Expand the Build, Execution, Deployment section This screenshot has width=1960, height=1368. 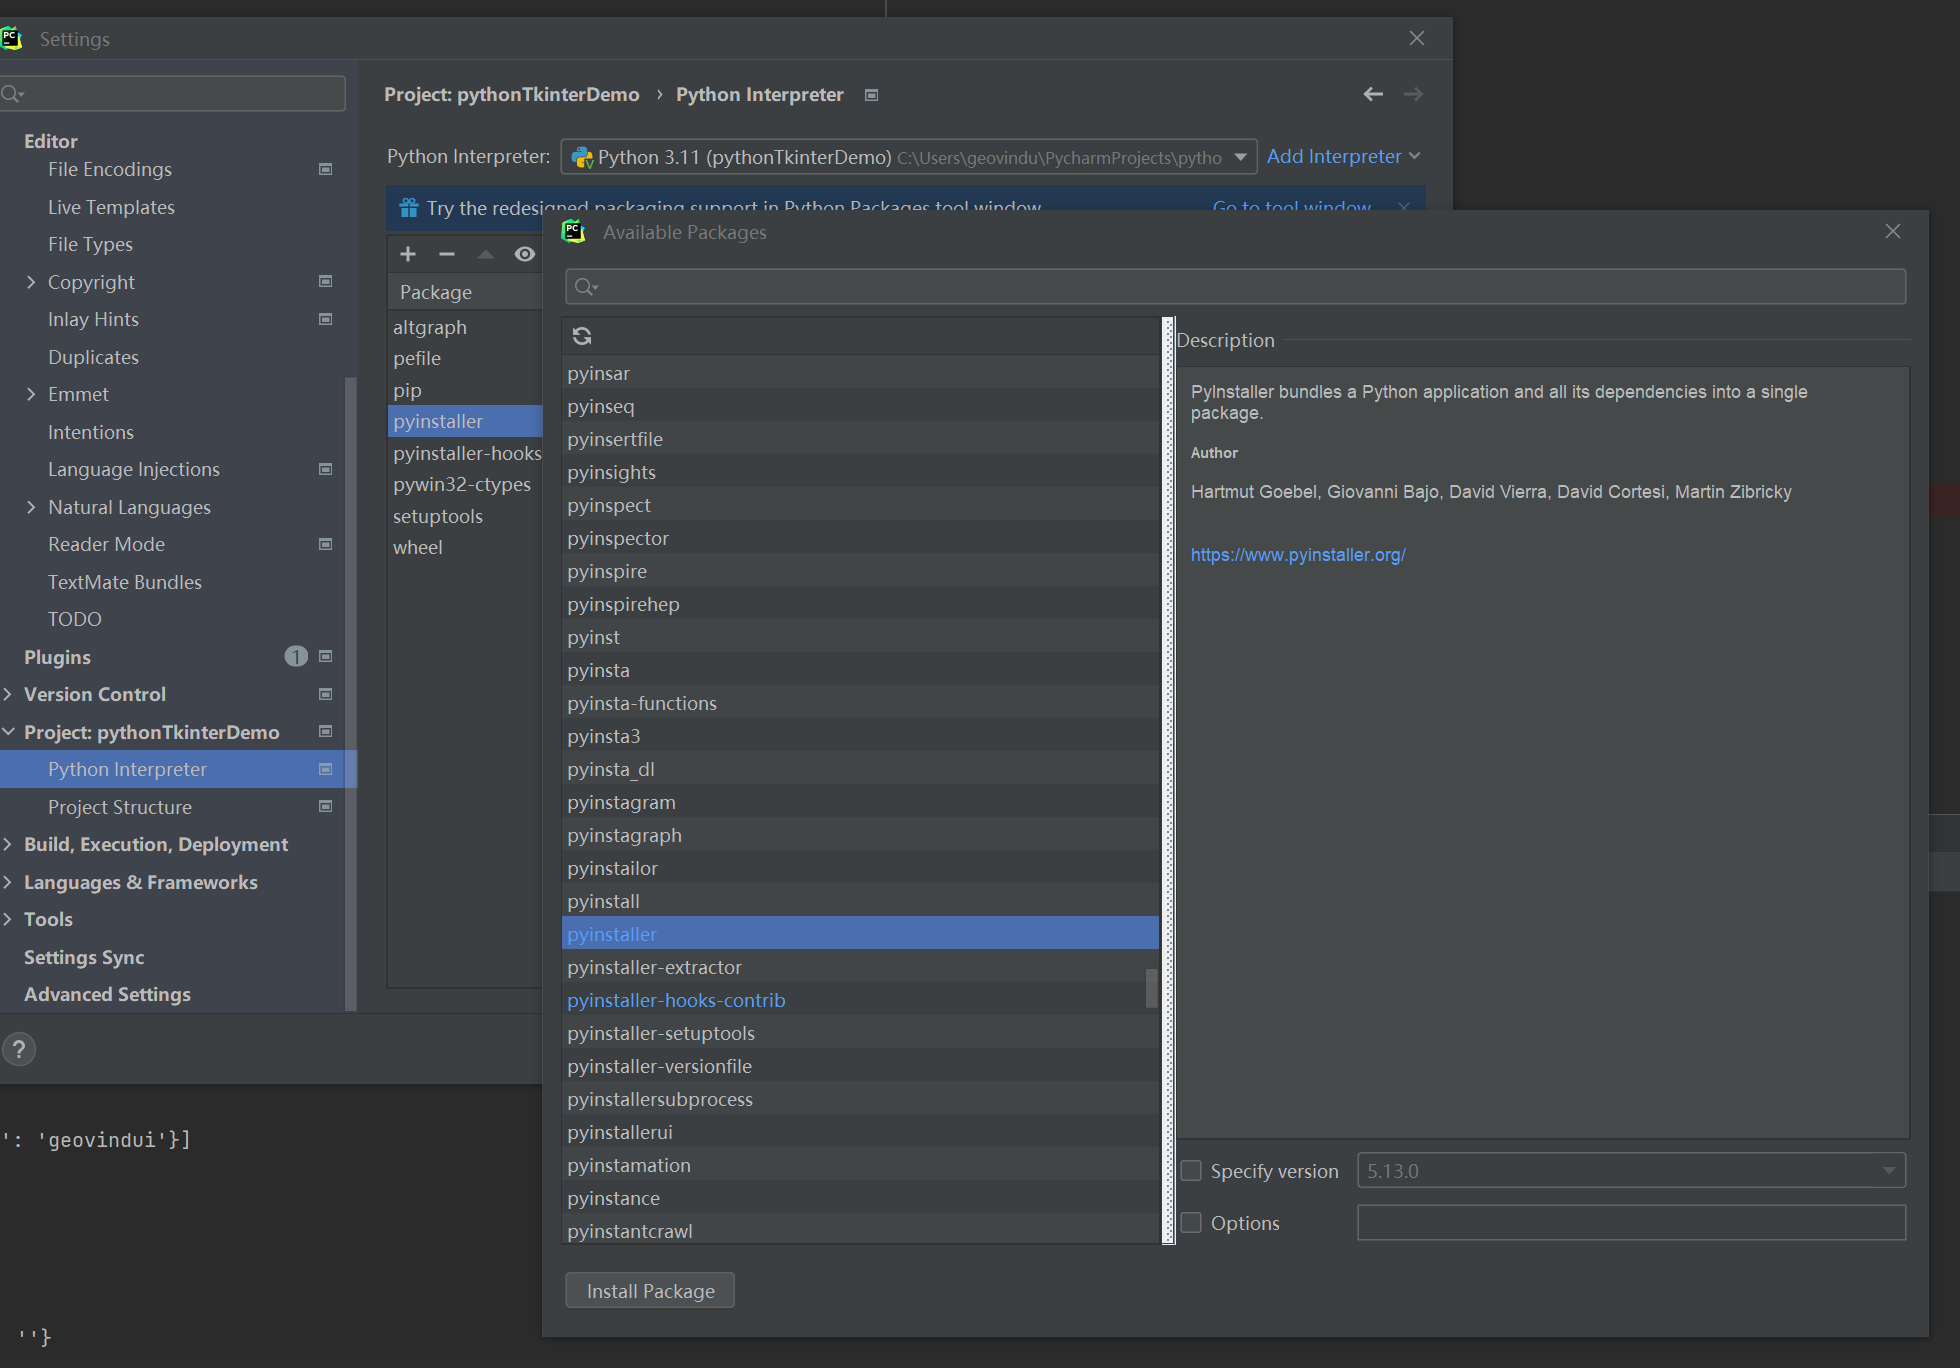[8, 845]
